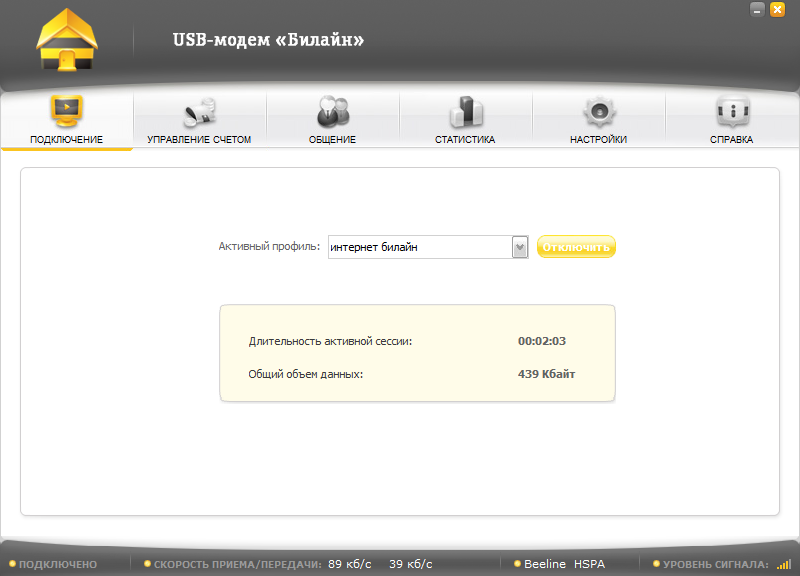
Task: Minimize the USB-modem window
Action: click(x=758, y=9)
